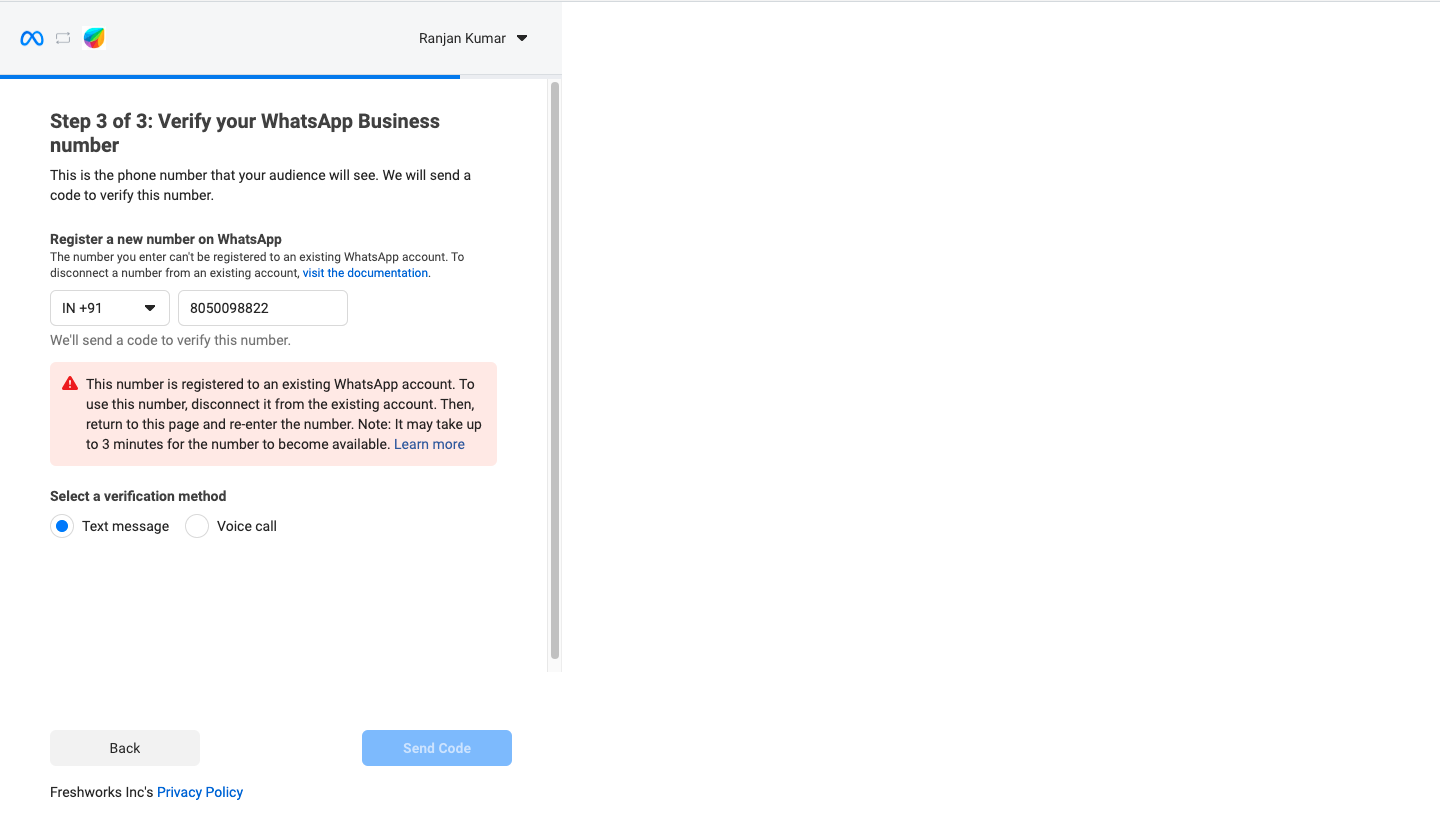The width and height of the screenshot is (1440, 827).
Task: Select Voice call verification method
Action: point(197,526)
